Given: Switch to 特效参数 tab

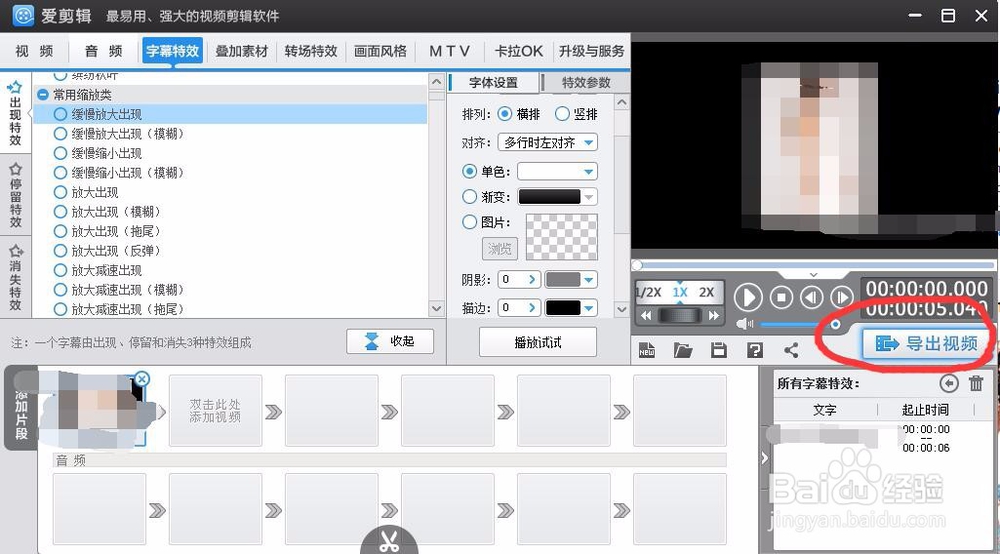Looking at the screenshot, I should click(585, 82).
